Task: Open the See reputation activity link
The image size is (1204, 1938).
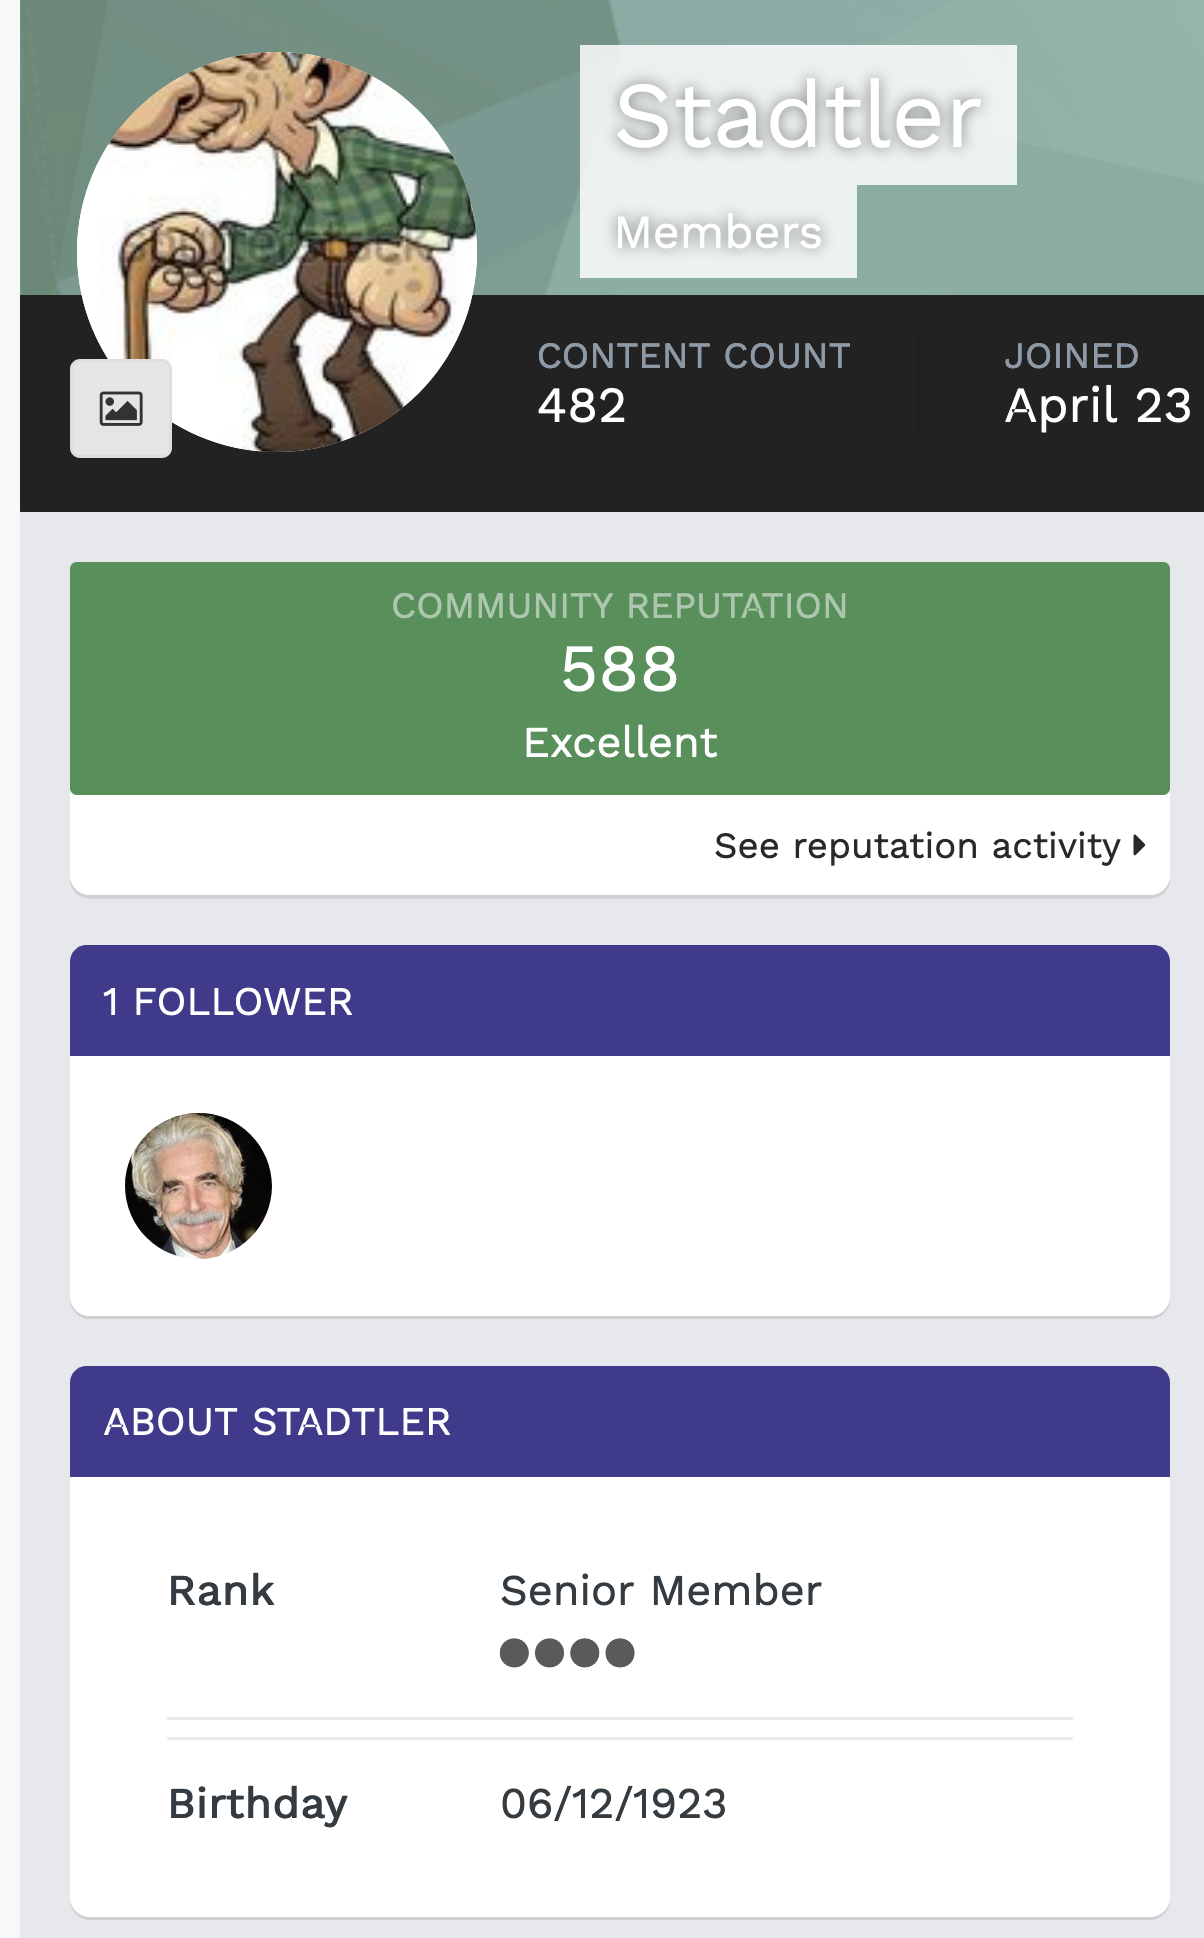Action: click(917, 846)
